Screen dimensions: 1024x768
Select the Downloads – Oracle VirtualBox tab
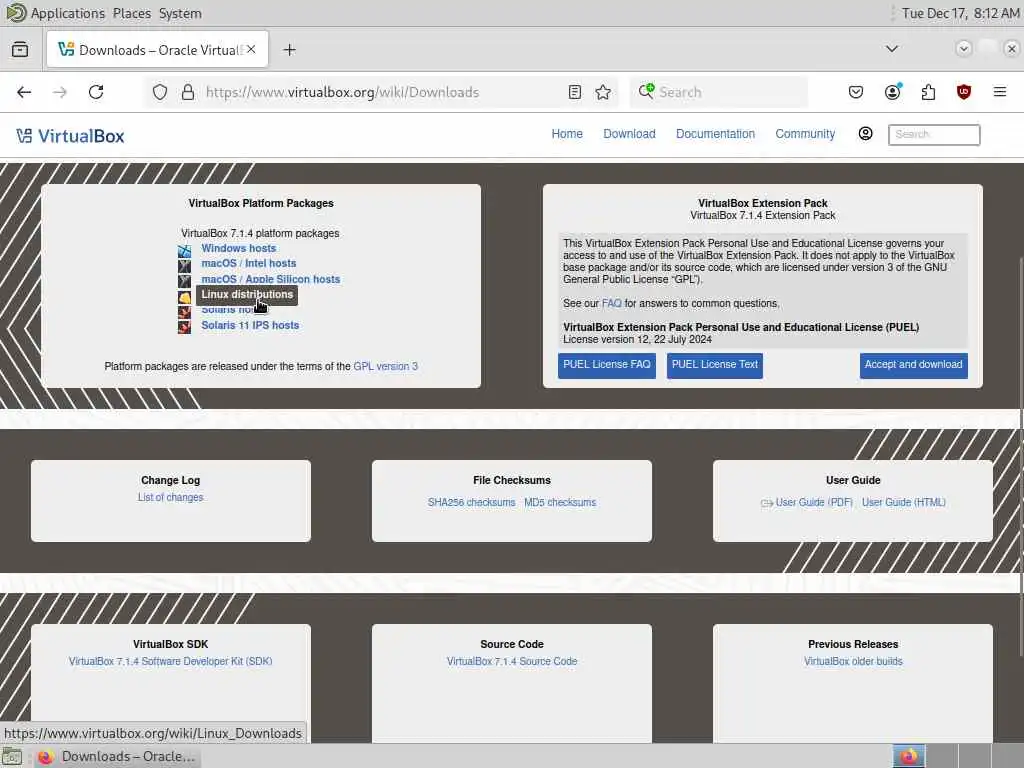157,50
